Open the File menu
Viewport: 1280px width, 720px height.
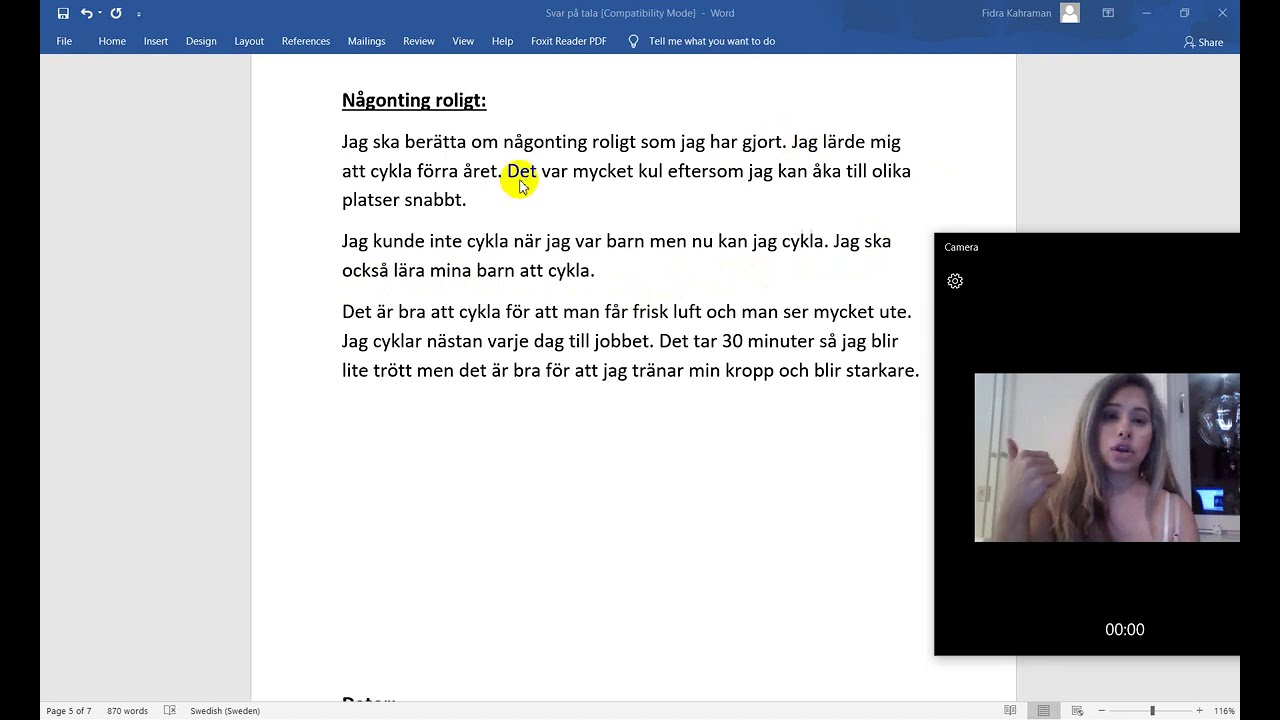[64, 41]
